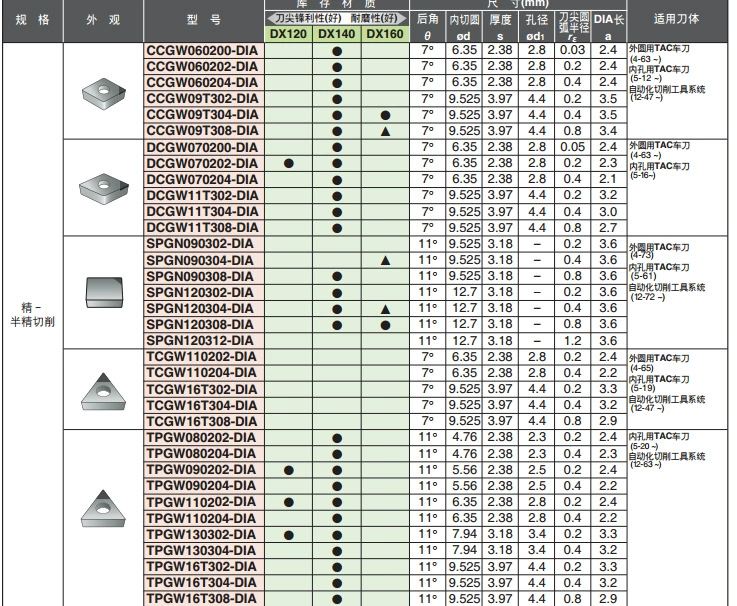Viewport: 737px width, 606px height.
Task: Click the TCGW triangle insert image
Action: point(103,392)
